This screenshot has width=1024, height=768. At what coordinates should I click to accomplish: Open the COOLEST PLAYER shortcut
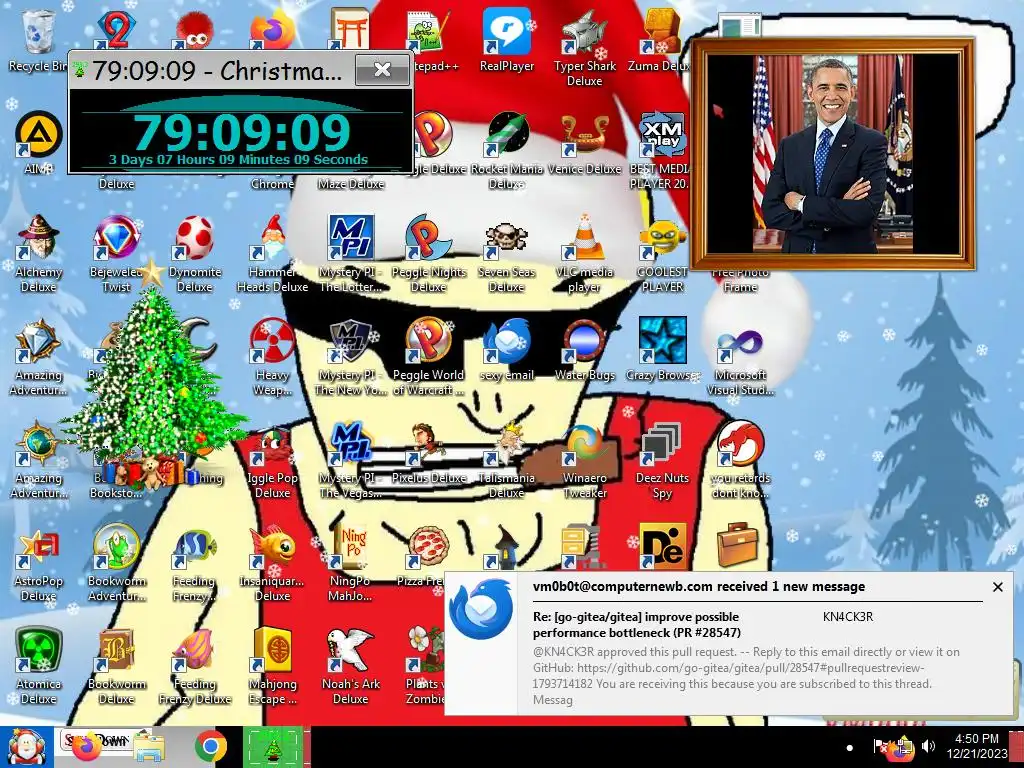tap(662, 253)
